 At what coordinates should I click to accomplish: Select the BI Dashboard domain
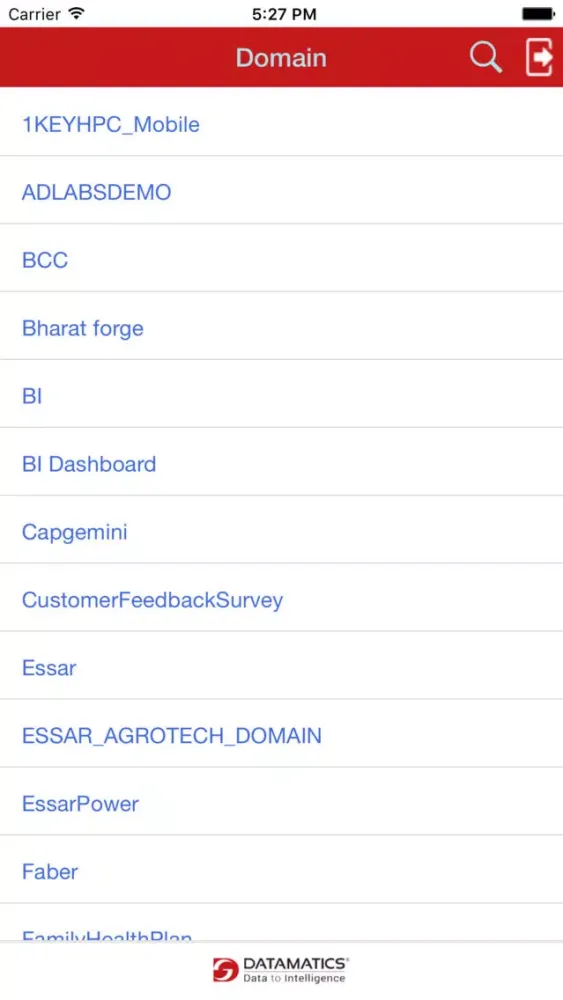[281, 464]
